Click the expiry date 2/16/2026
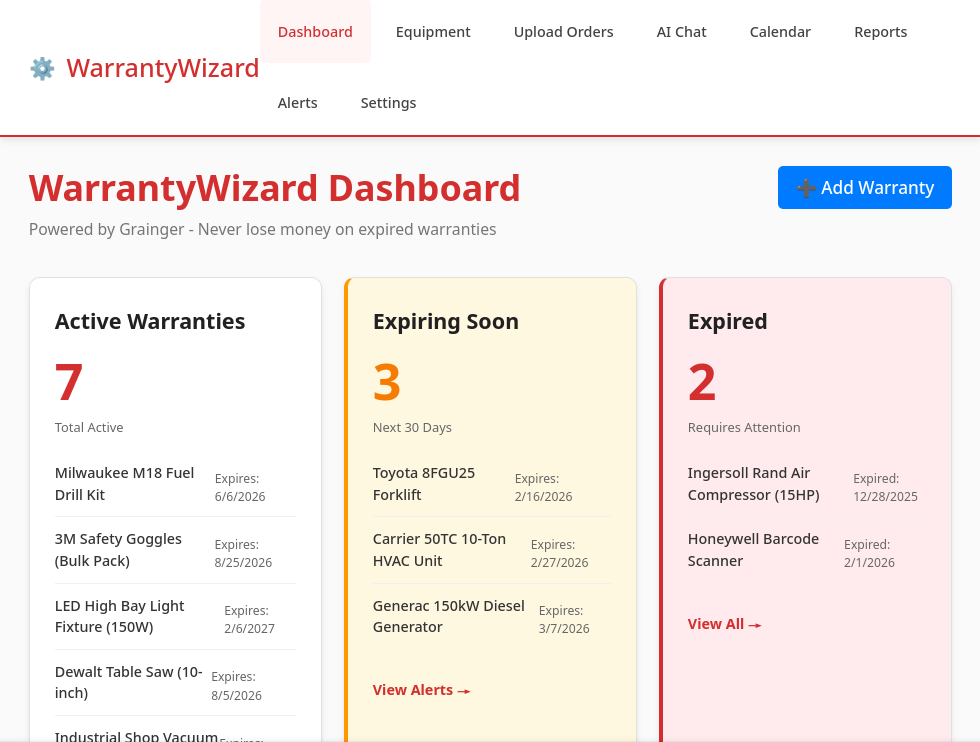Image resolution: width=980 pixels, height=742 pixels. [543, 496]
